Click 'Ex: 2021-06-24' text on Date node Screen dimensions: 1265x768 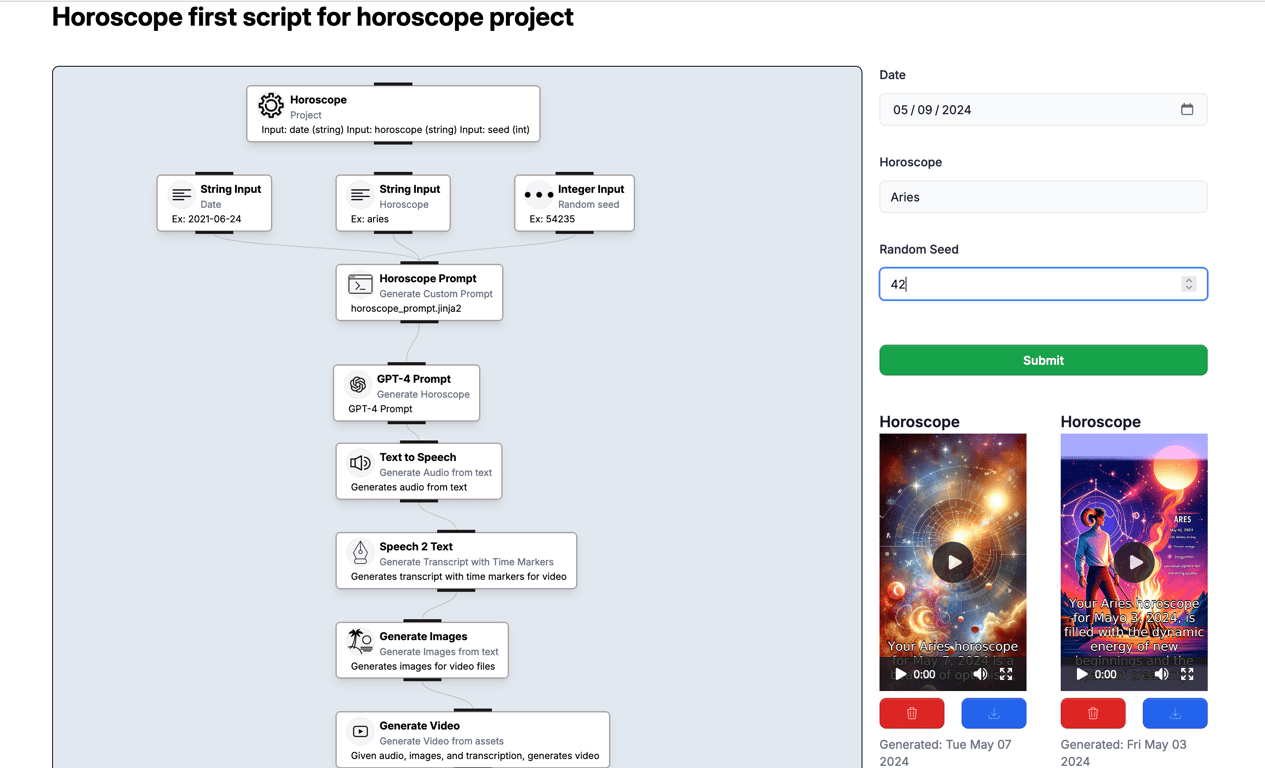pyautogui.click(x=206, y=219)
